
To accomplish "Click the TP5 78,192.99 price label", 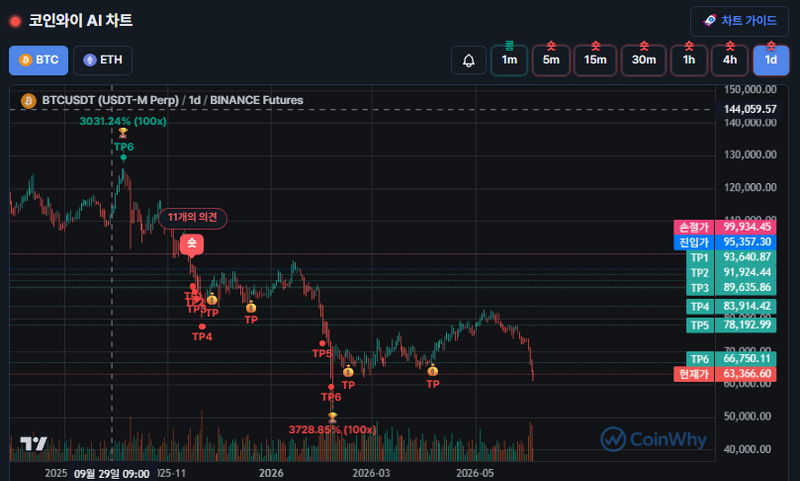I will (x=731, y=325).
